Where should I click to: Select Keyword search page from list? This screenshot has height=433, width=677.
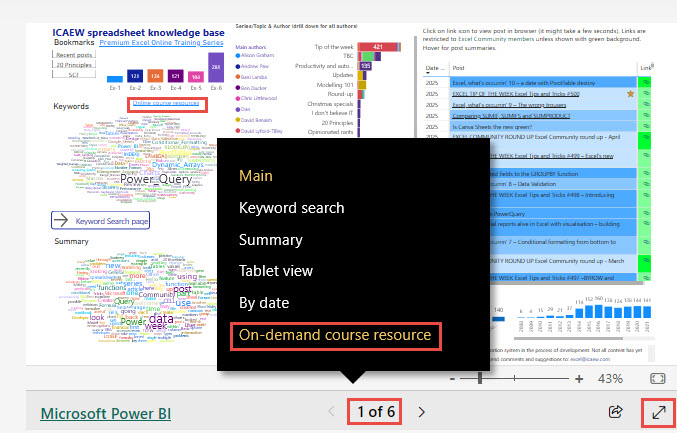pos(291,208)
